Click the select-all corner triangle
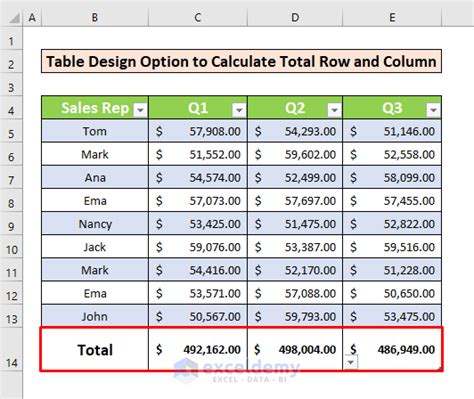This screenshot has width=474, height=399. pyautogui.click(x=14, y=18)
